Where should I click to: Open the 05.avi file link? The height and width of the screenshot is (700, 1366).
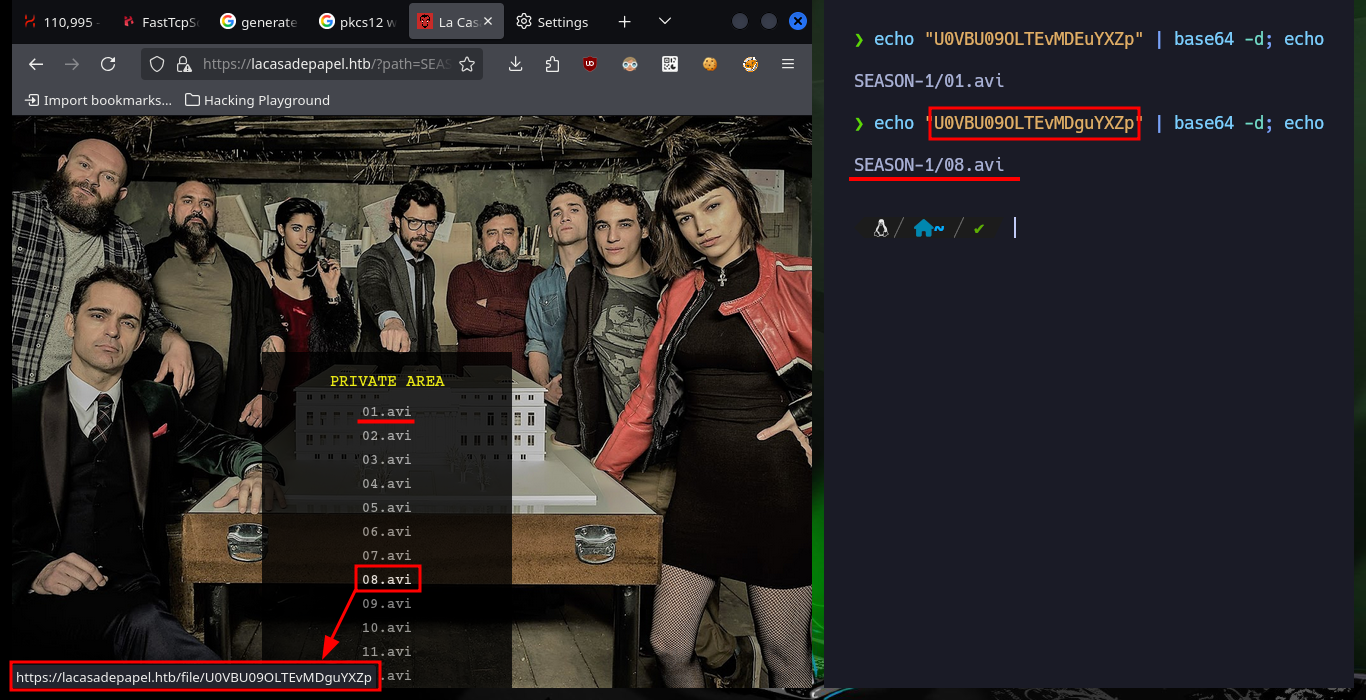click(386, 507)
